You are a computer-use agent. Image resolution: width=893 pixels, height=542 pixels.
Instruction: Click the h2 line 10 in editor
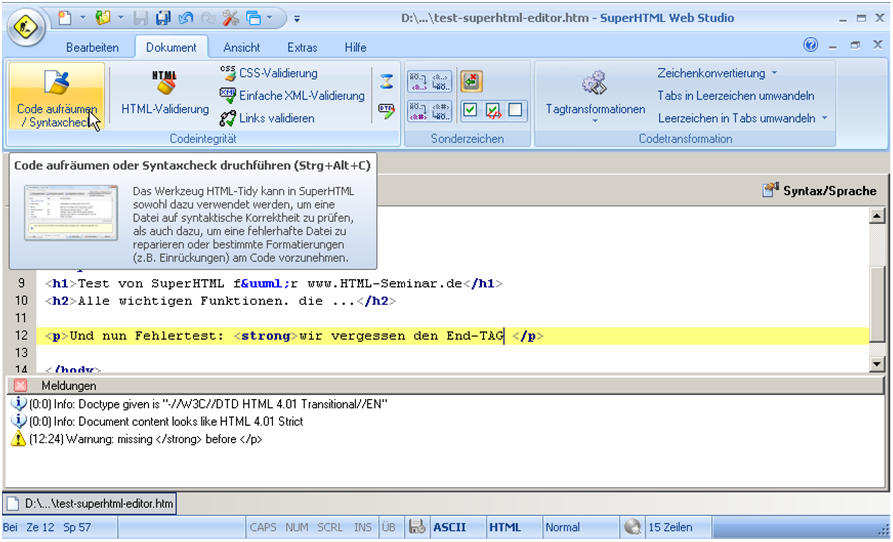(x=220, y=301)
